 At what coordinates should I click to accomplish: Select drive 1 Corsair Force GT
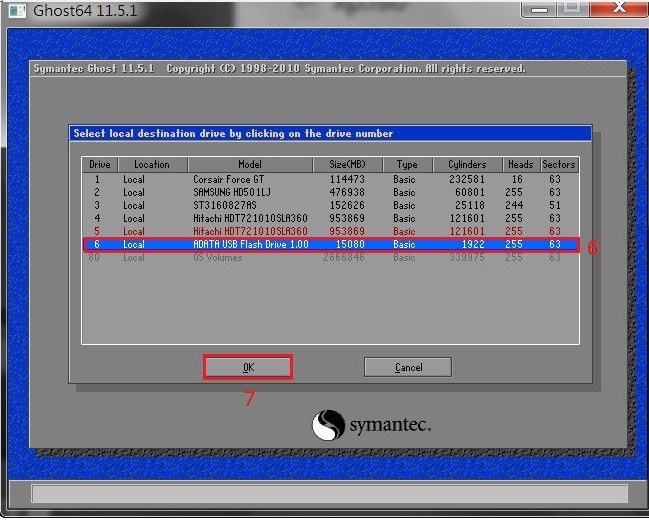[330, 179]
